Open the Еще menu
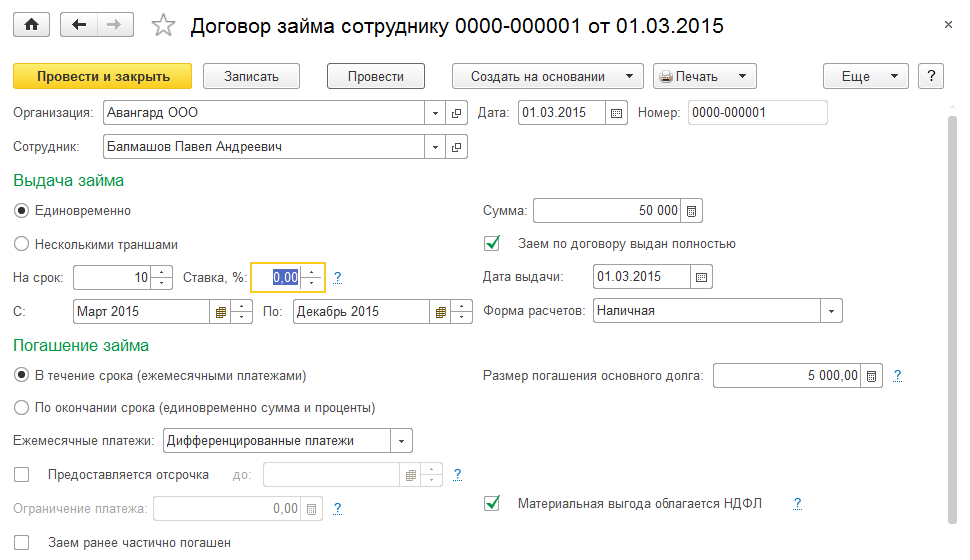Viewport: 970px width, 560px height. point(864,76)
